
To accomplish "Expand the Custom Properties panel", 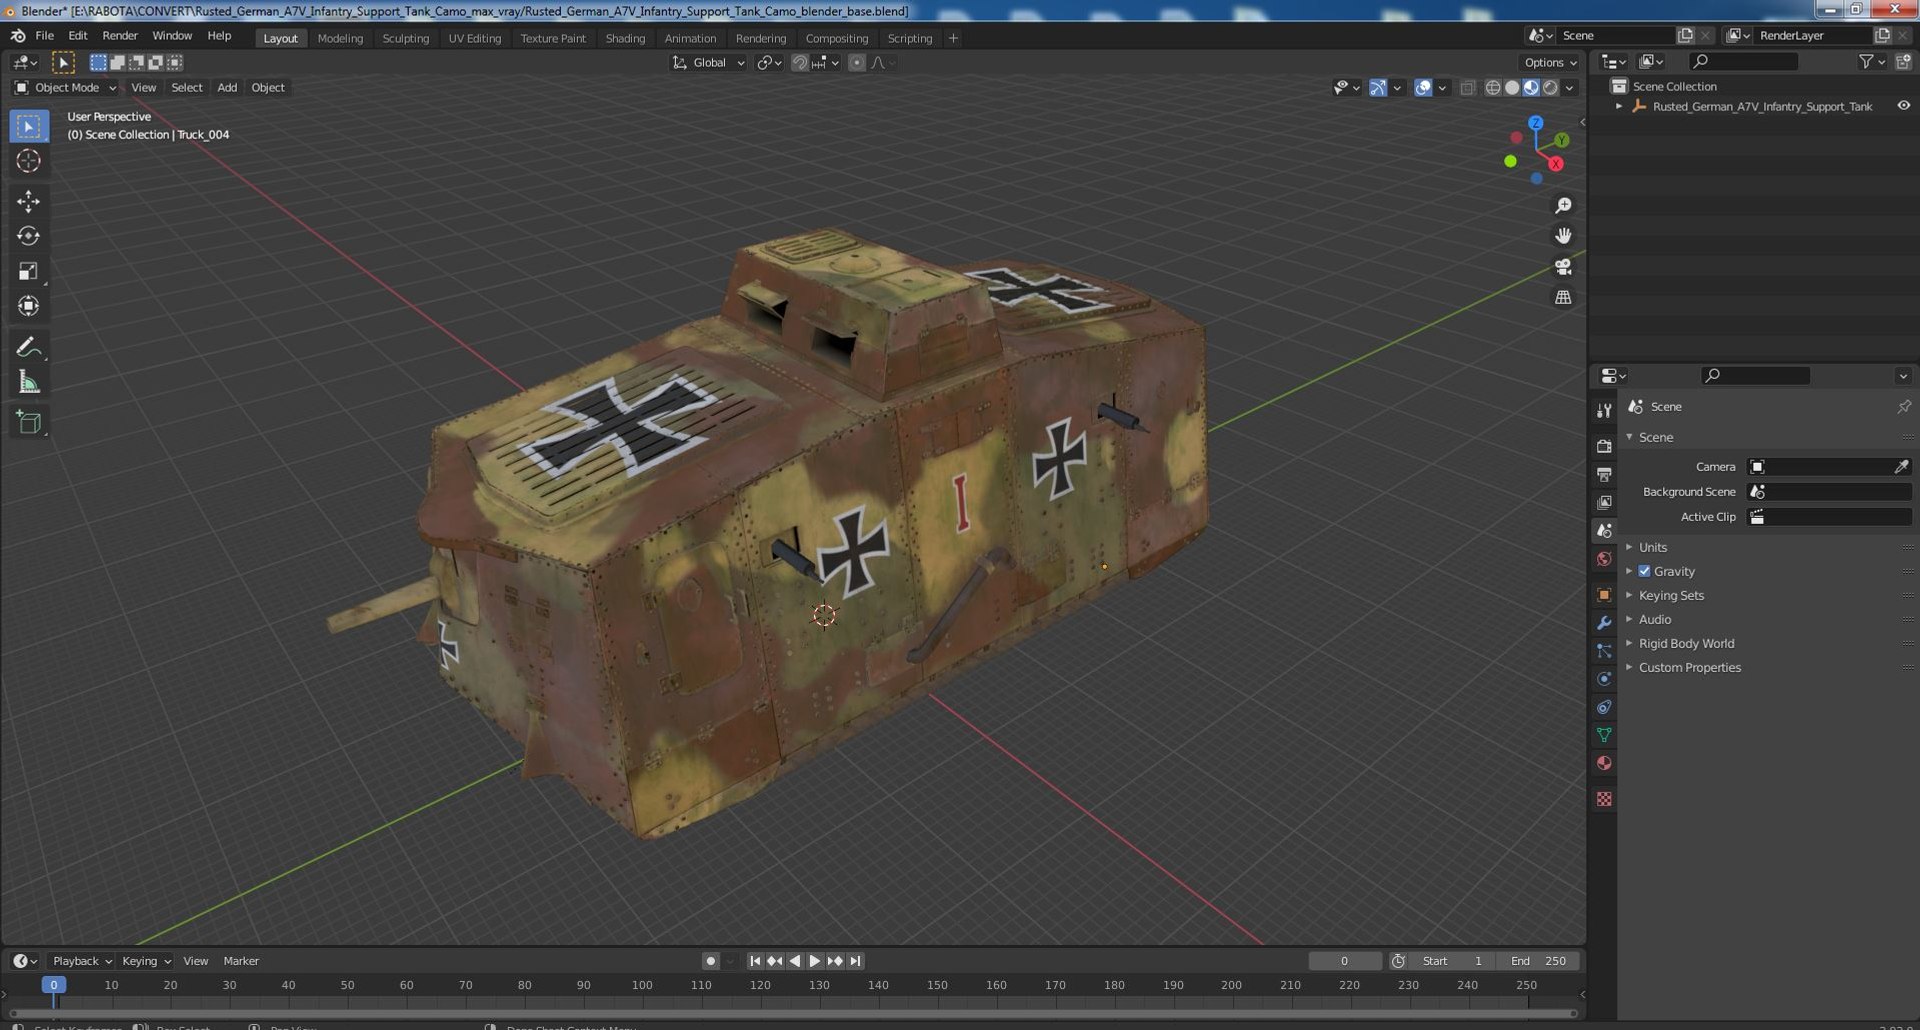I will tap(1689, 667).
